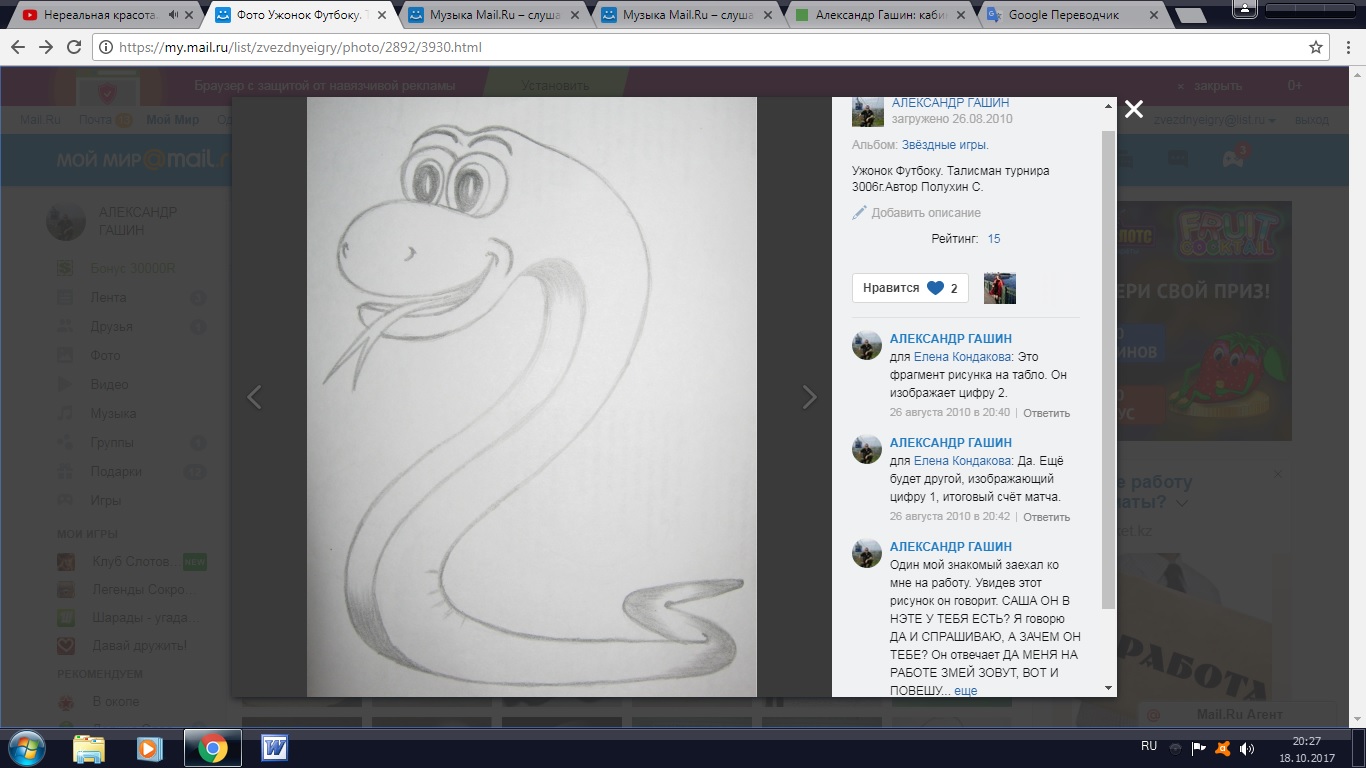Click the first Елена Кондакова name link

[962, 357]
